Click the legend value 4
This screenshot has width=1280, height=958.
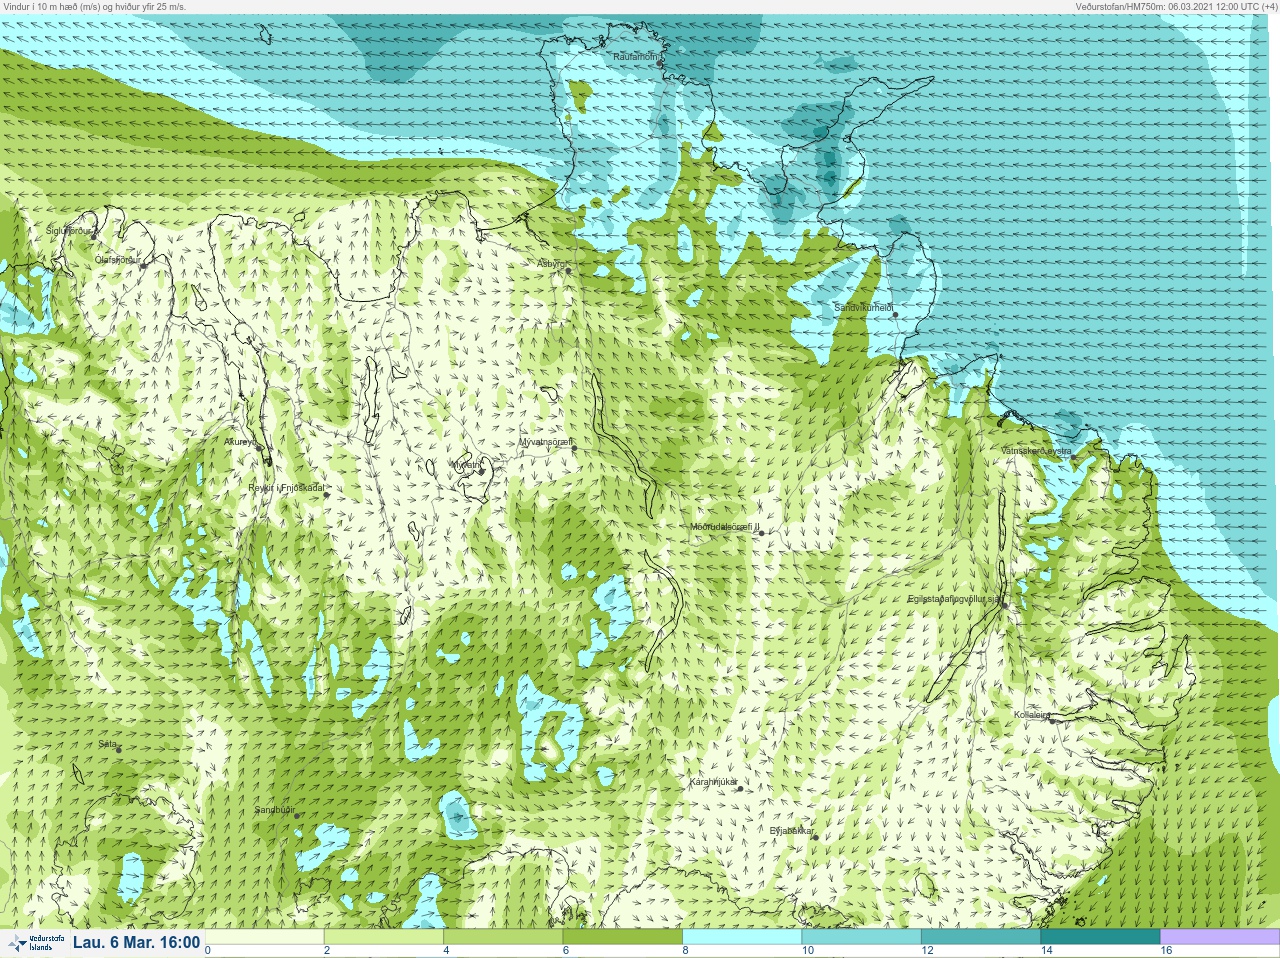[446, 950]
